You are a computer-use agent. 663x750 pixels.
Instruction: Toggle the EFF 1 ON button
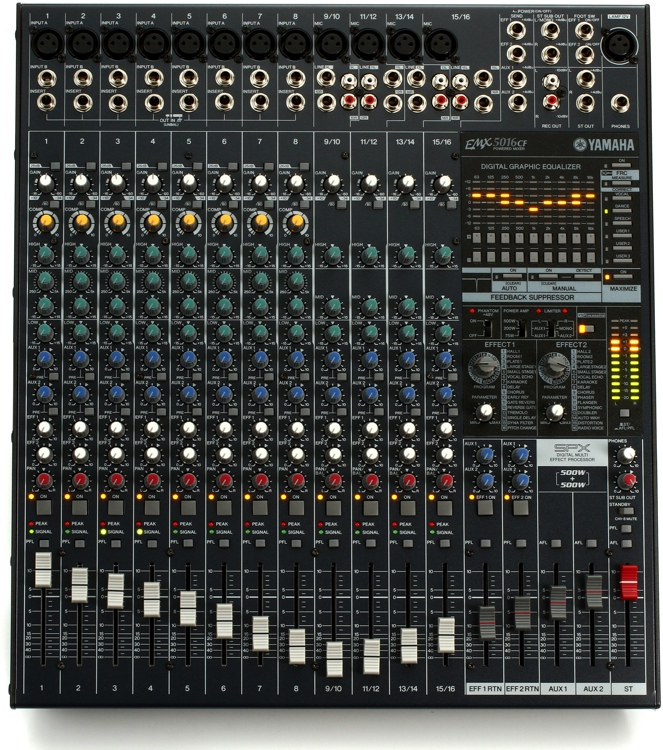click(485, 508)
